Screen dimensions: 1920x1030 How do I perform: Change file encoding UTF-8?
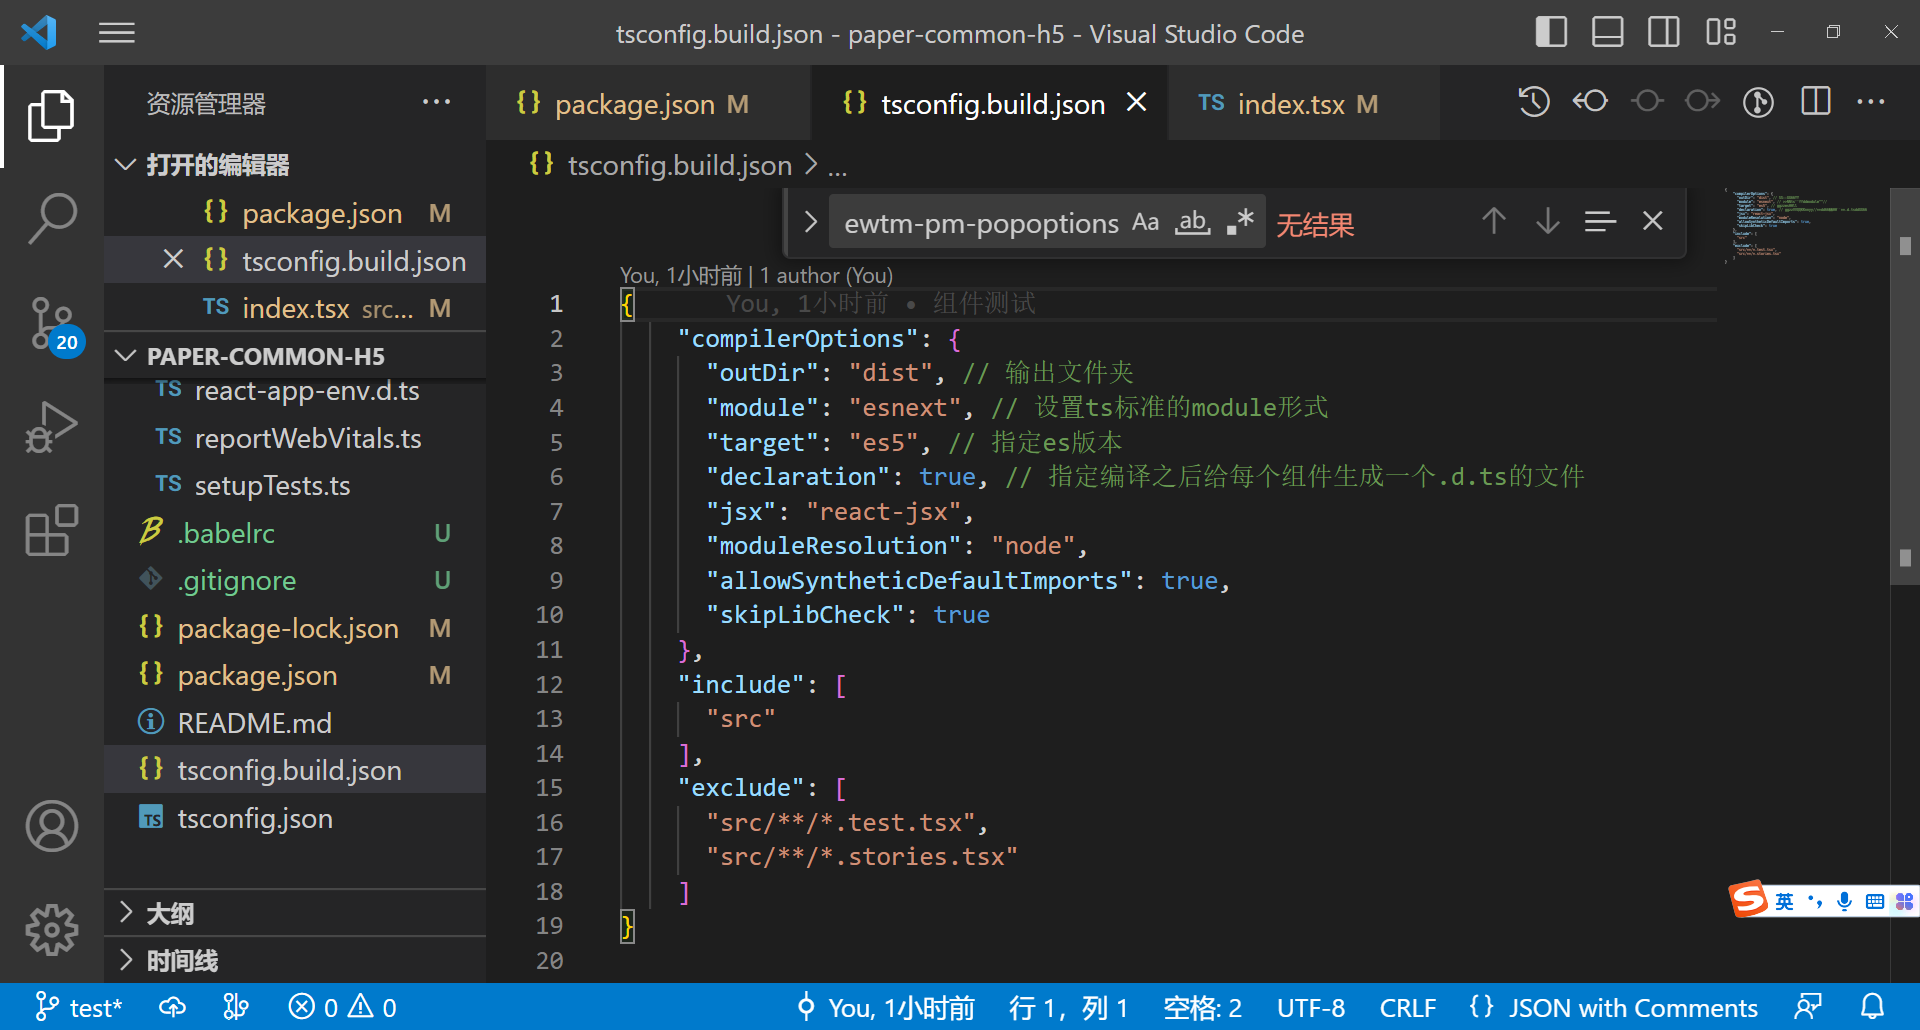[x=1310, y=1007]
